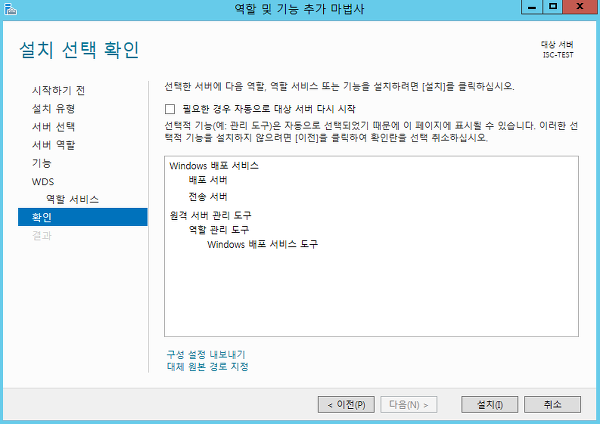600x424 pixels.
Task: Select 역할 관리 도구 entry
Action: point(219,230)
